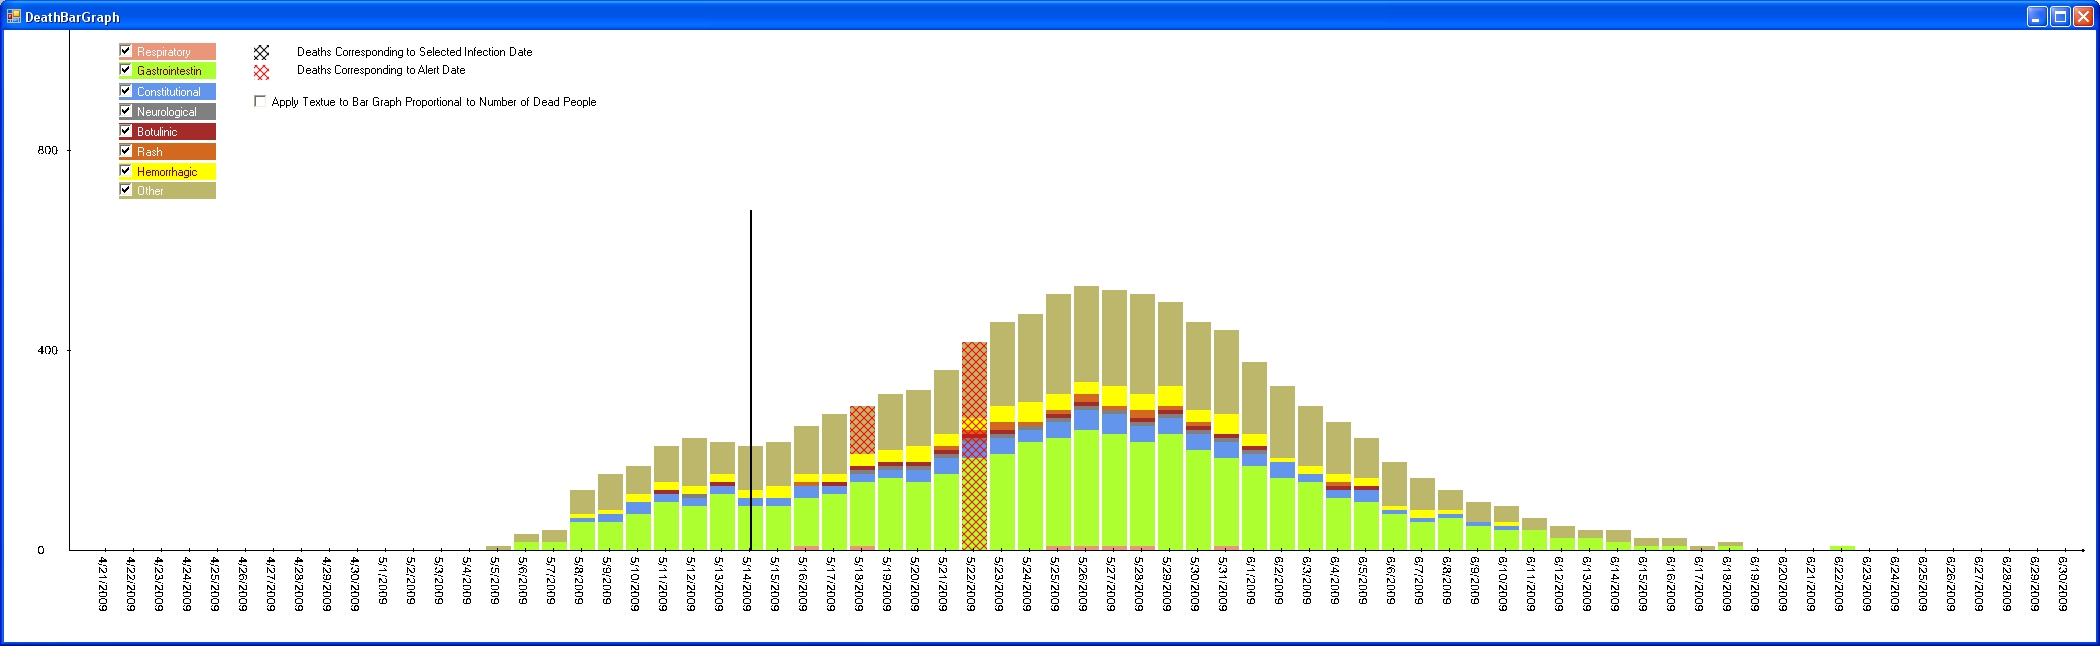Disable the Botulinic syndrome checkbox

click(126, 131)
